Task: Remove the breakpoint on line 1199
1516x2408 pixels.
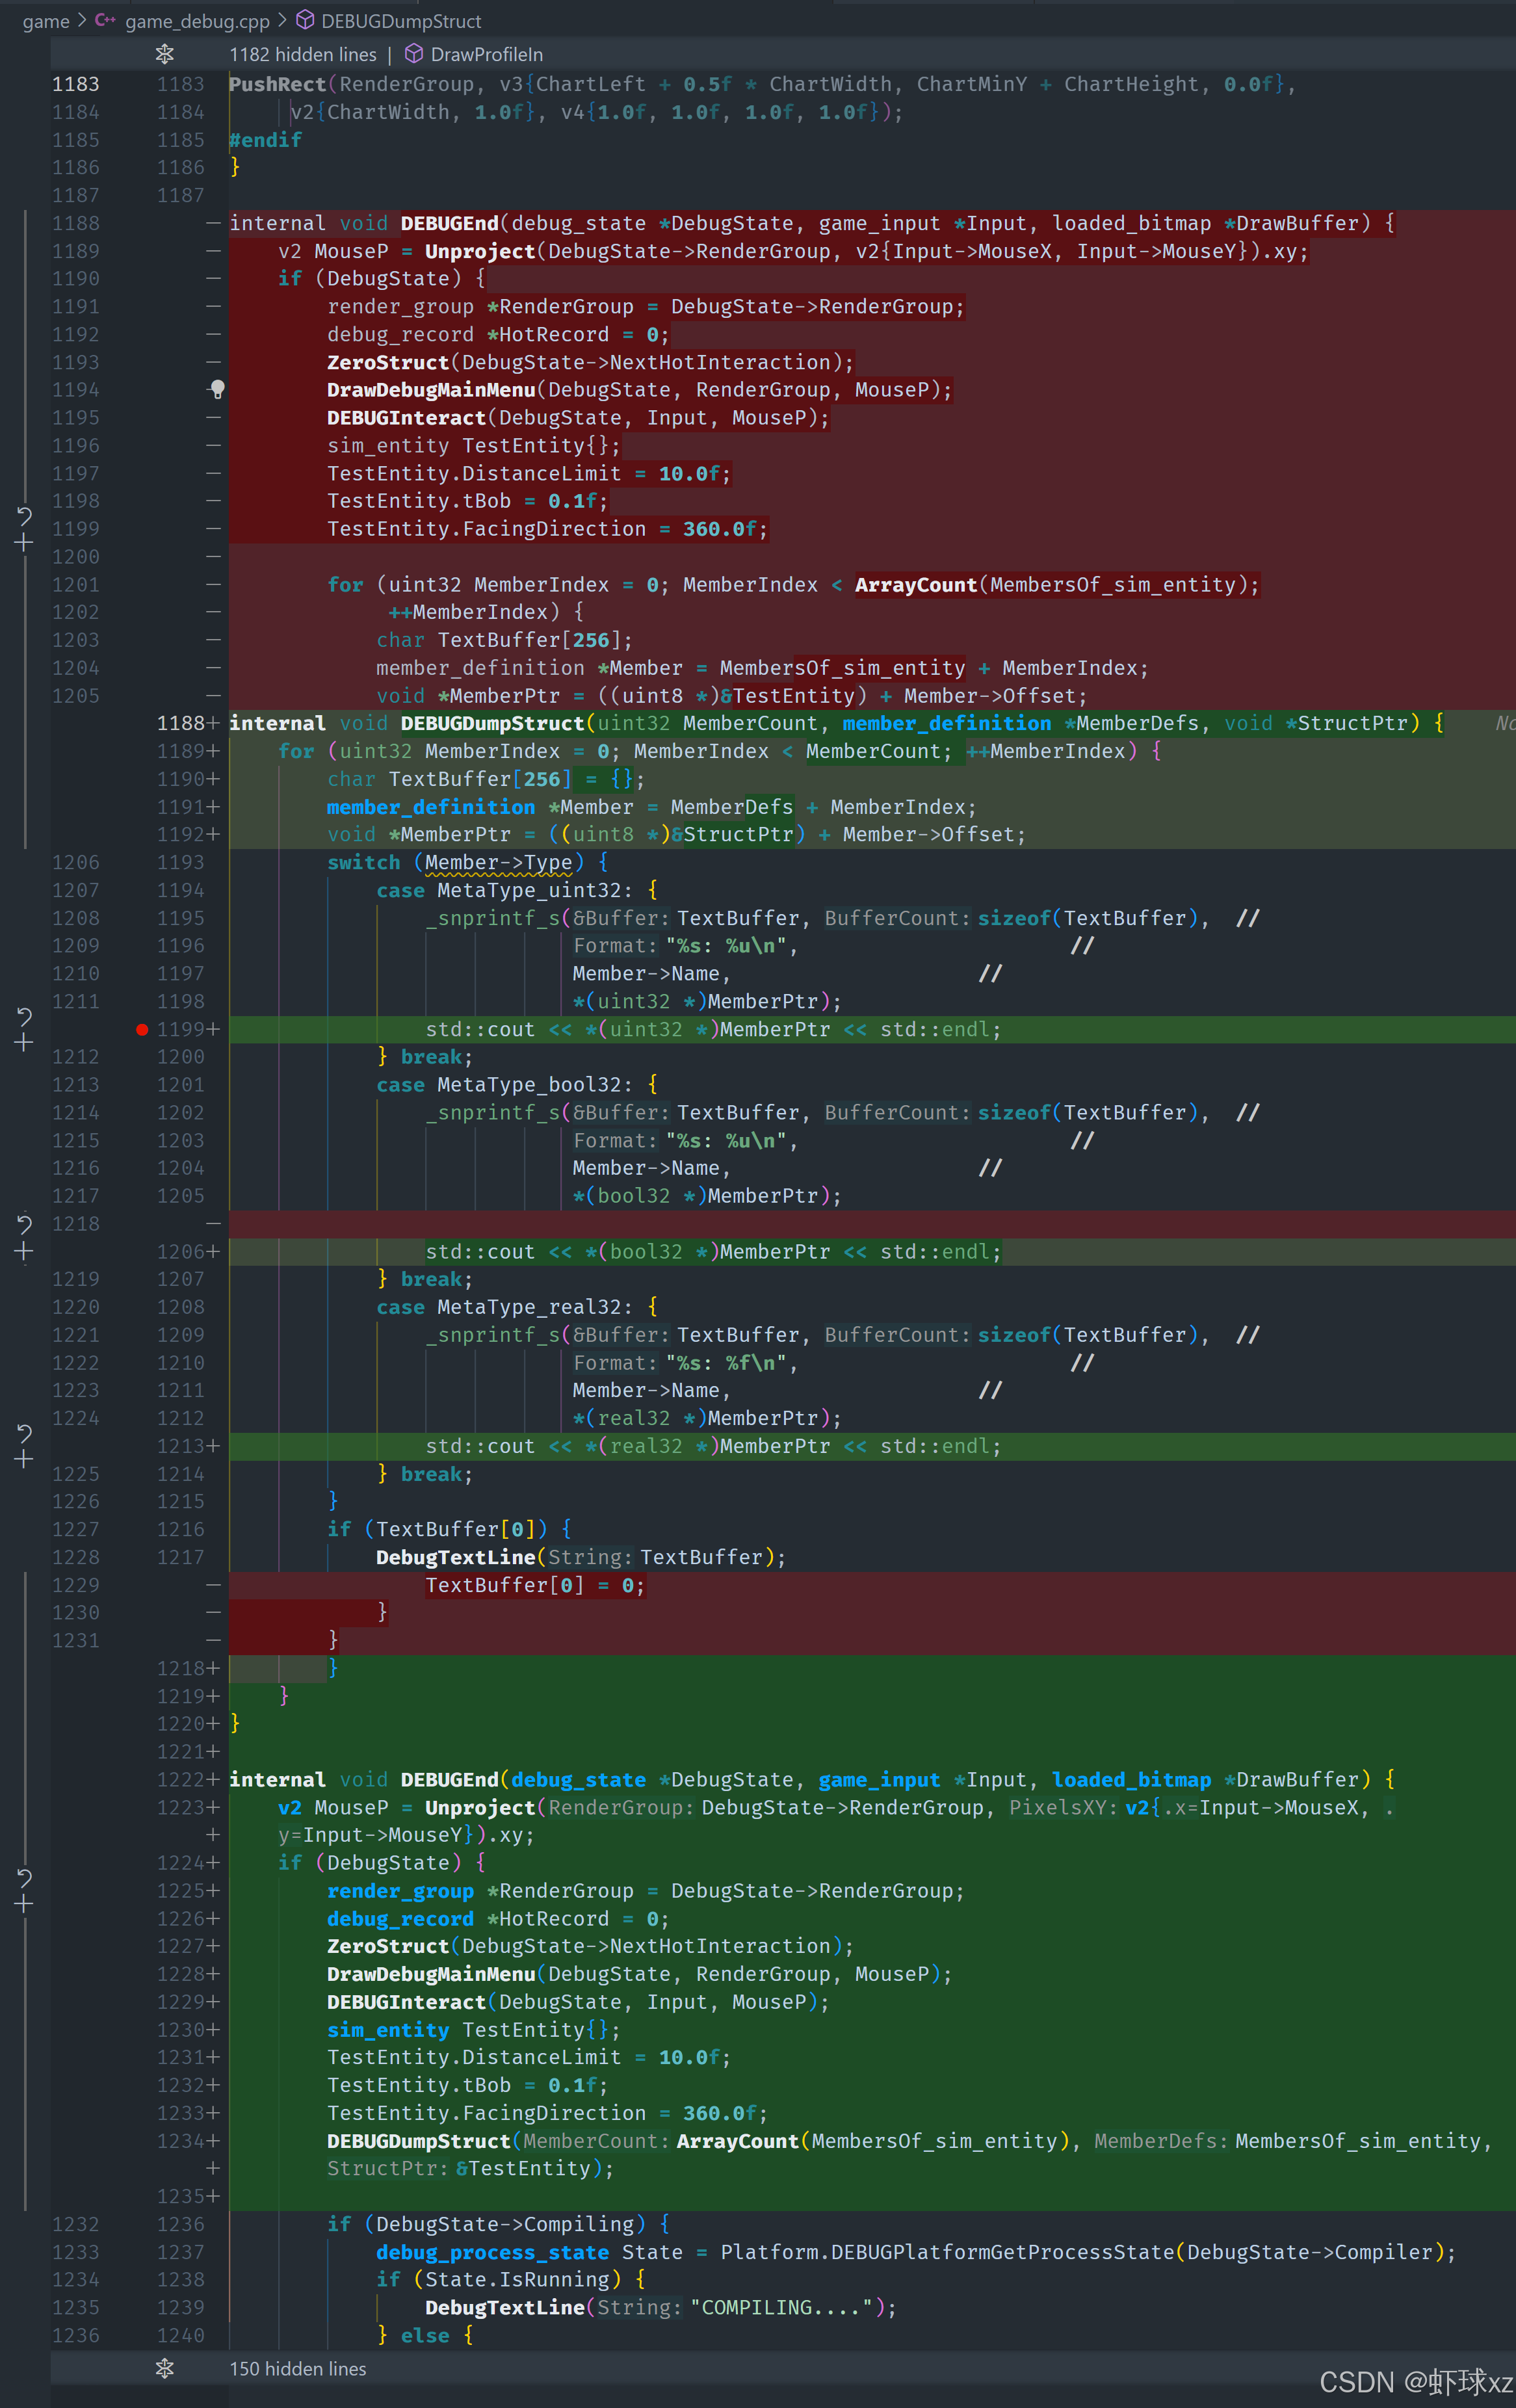Action: point(142,1029)
